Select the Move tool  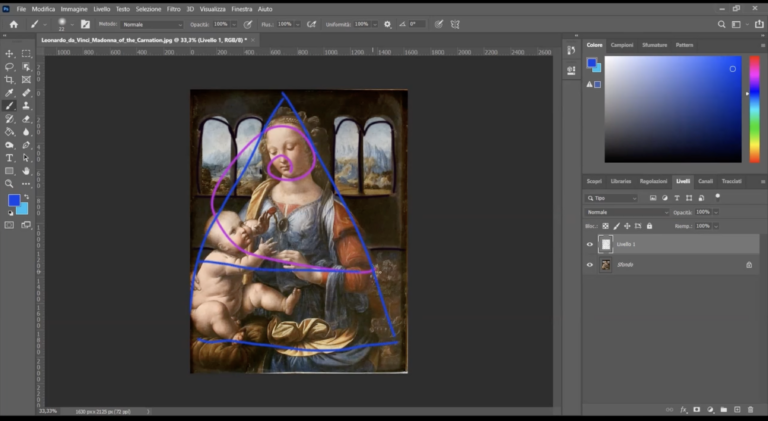[x=10, y=53]
